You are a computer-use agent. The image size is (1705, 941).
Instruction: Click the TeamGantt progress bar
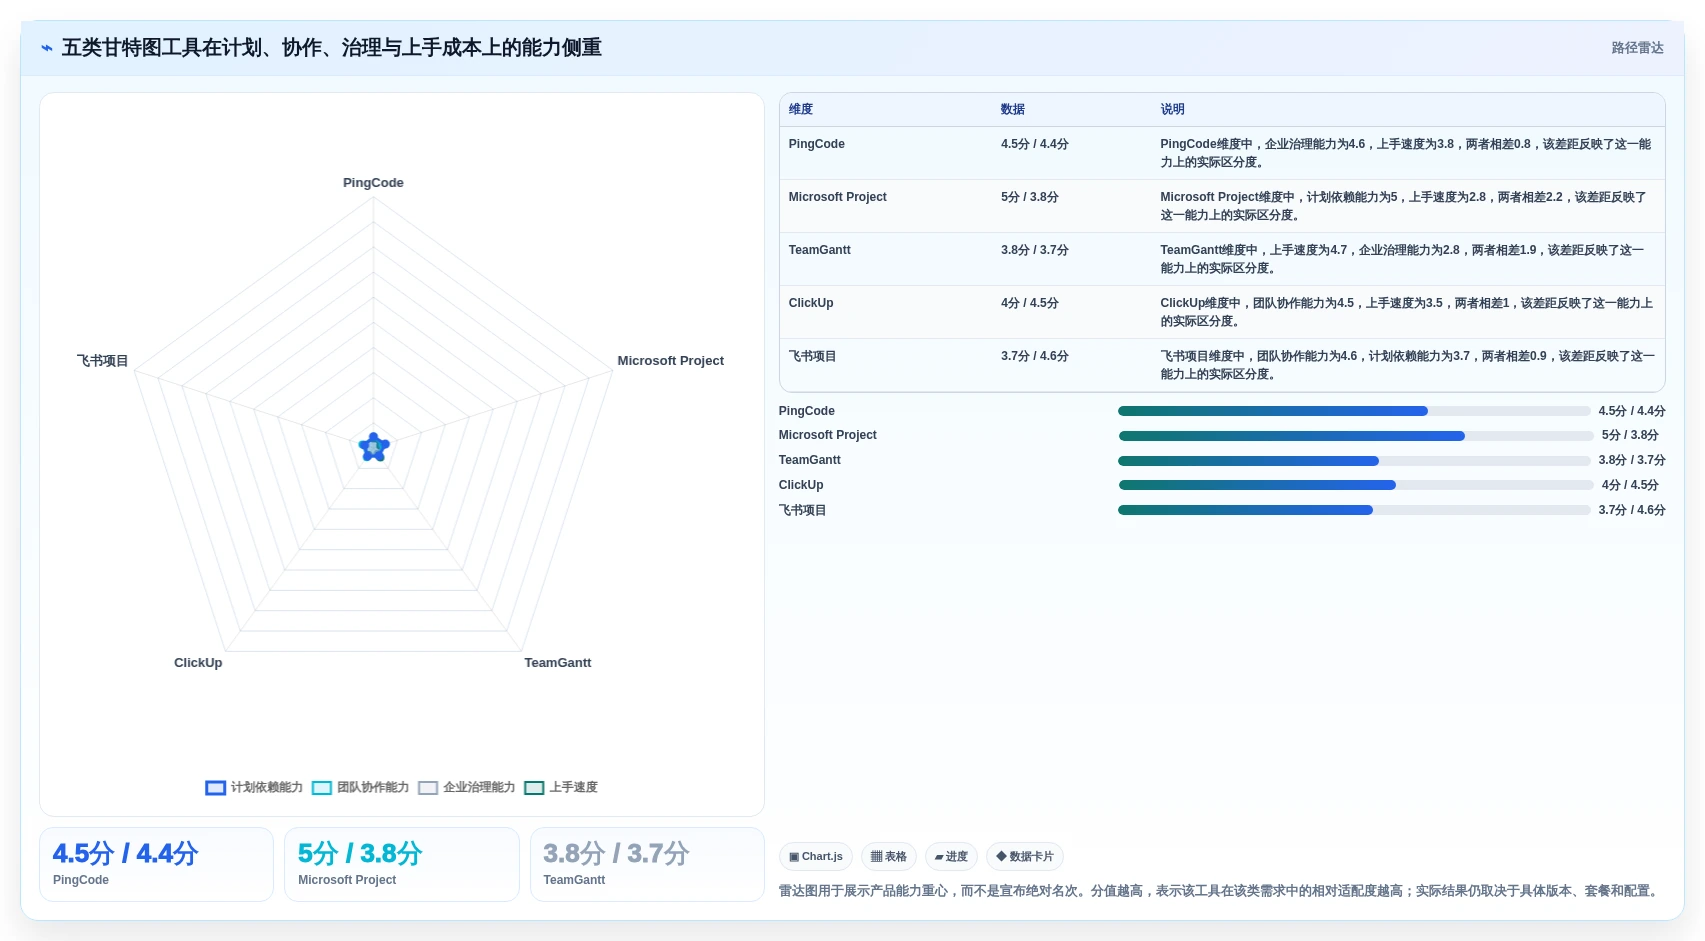1354,461
